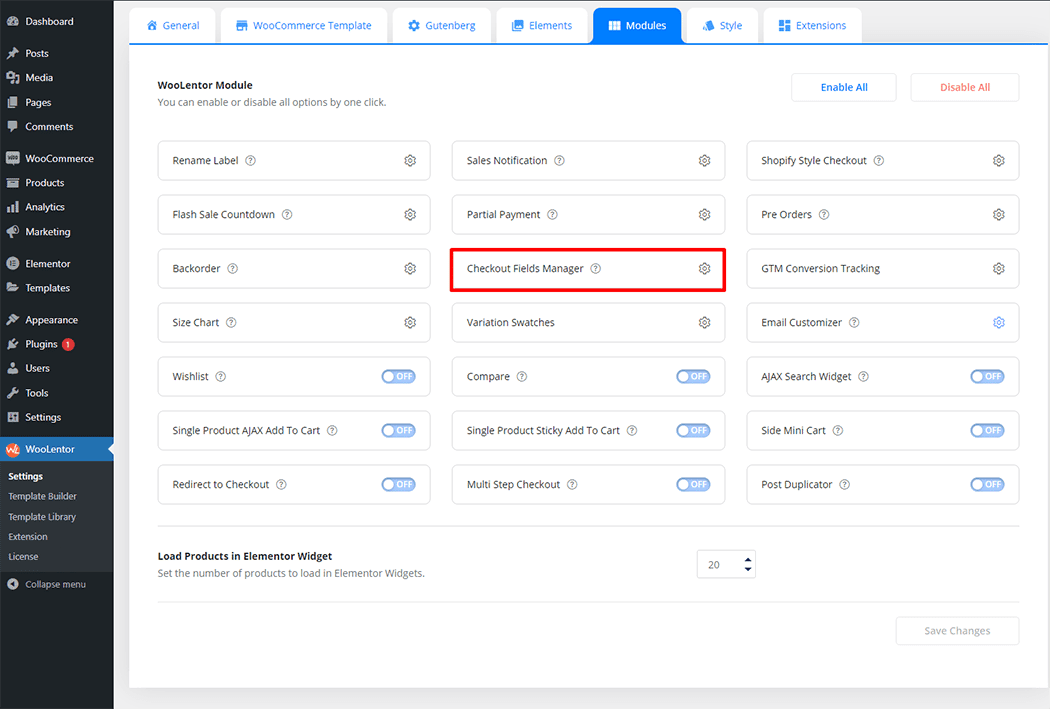Open Sales Notification settings gear
Screen dimensions: 1050x709
coord(704,161)
